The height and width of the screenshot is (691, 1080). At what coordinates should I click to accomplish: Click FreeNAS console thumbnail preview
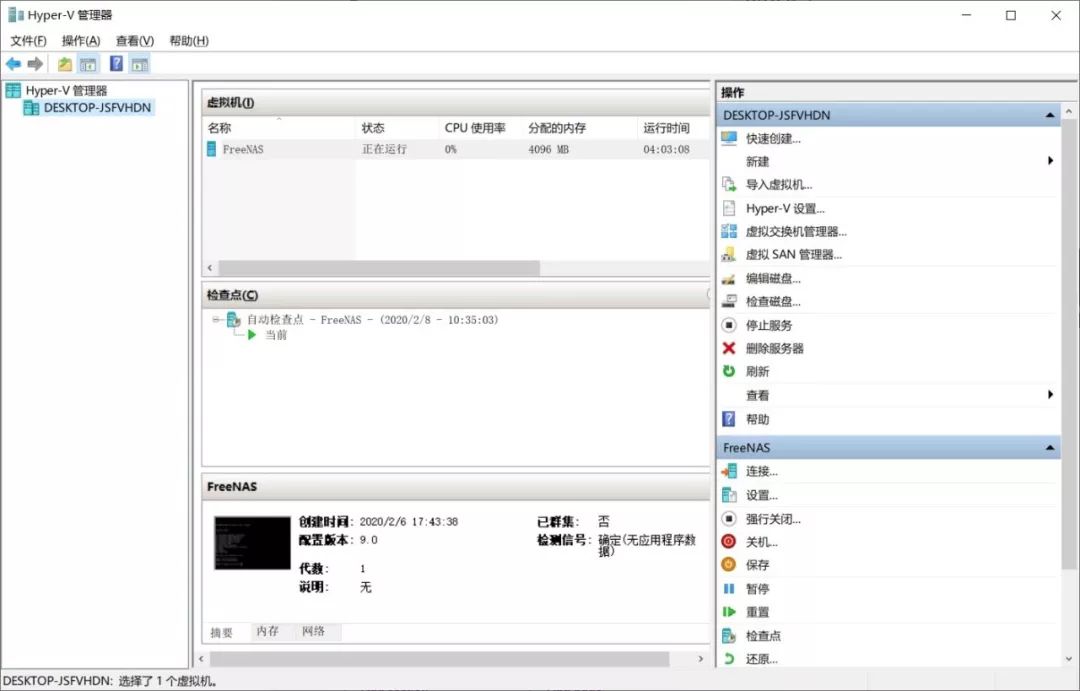[x=252, y=543]
